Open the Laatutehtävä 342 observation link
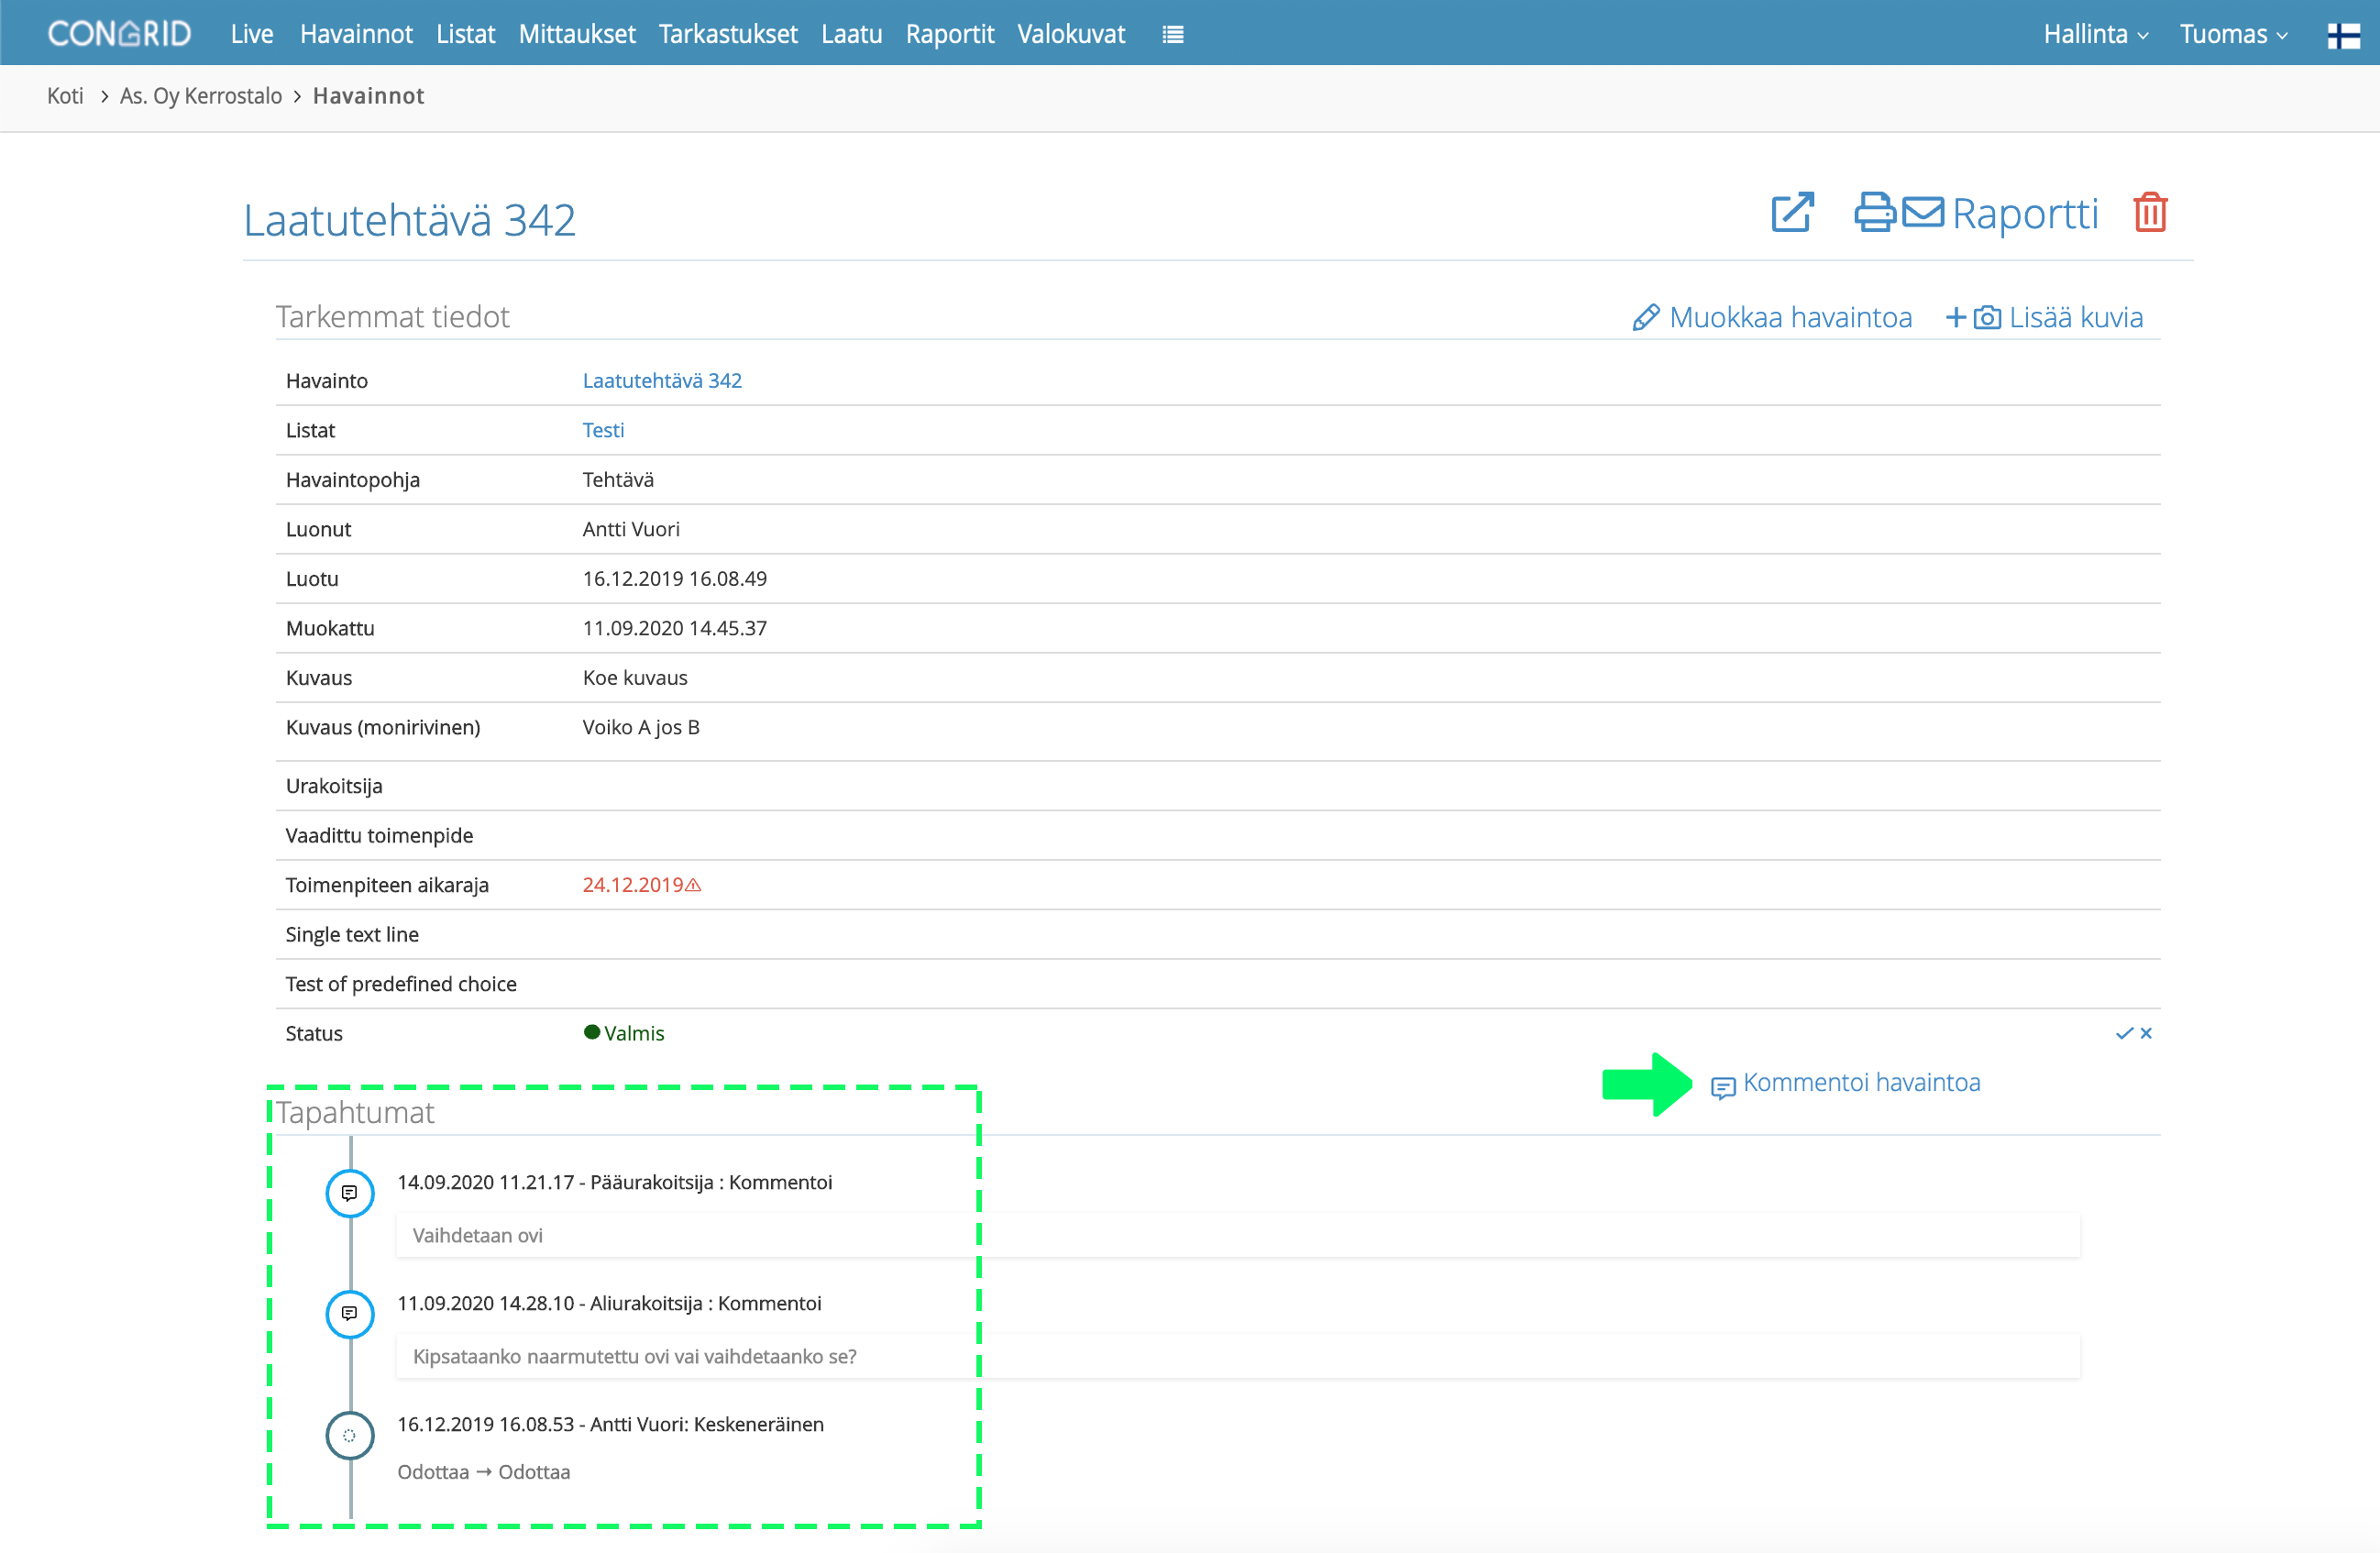 pos(662,380)
